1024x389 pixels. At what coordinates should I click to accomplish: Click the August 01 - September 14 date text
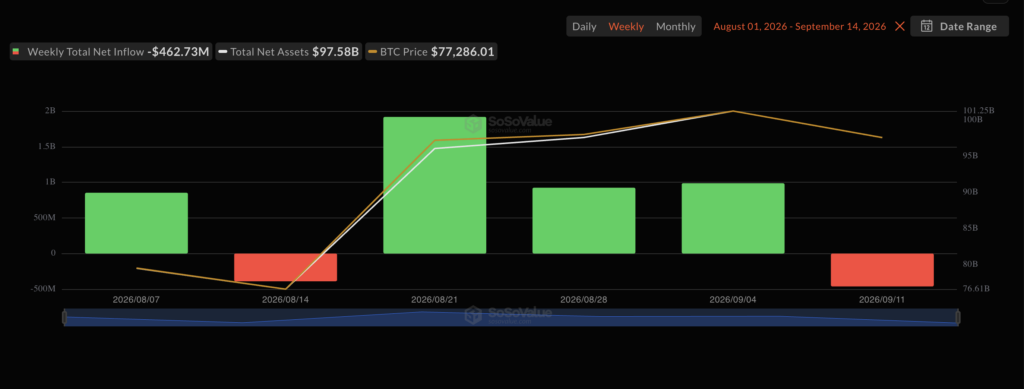tap(799, 27)
